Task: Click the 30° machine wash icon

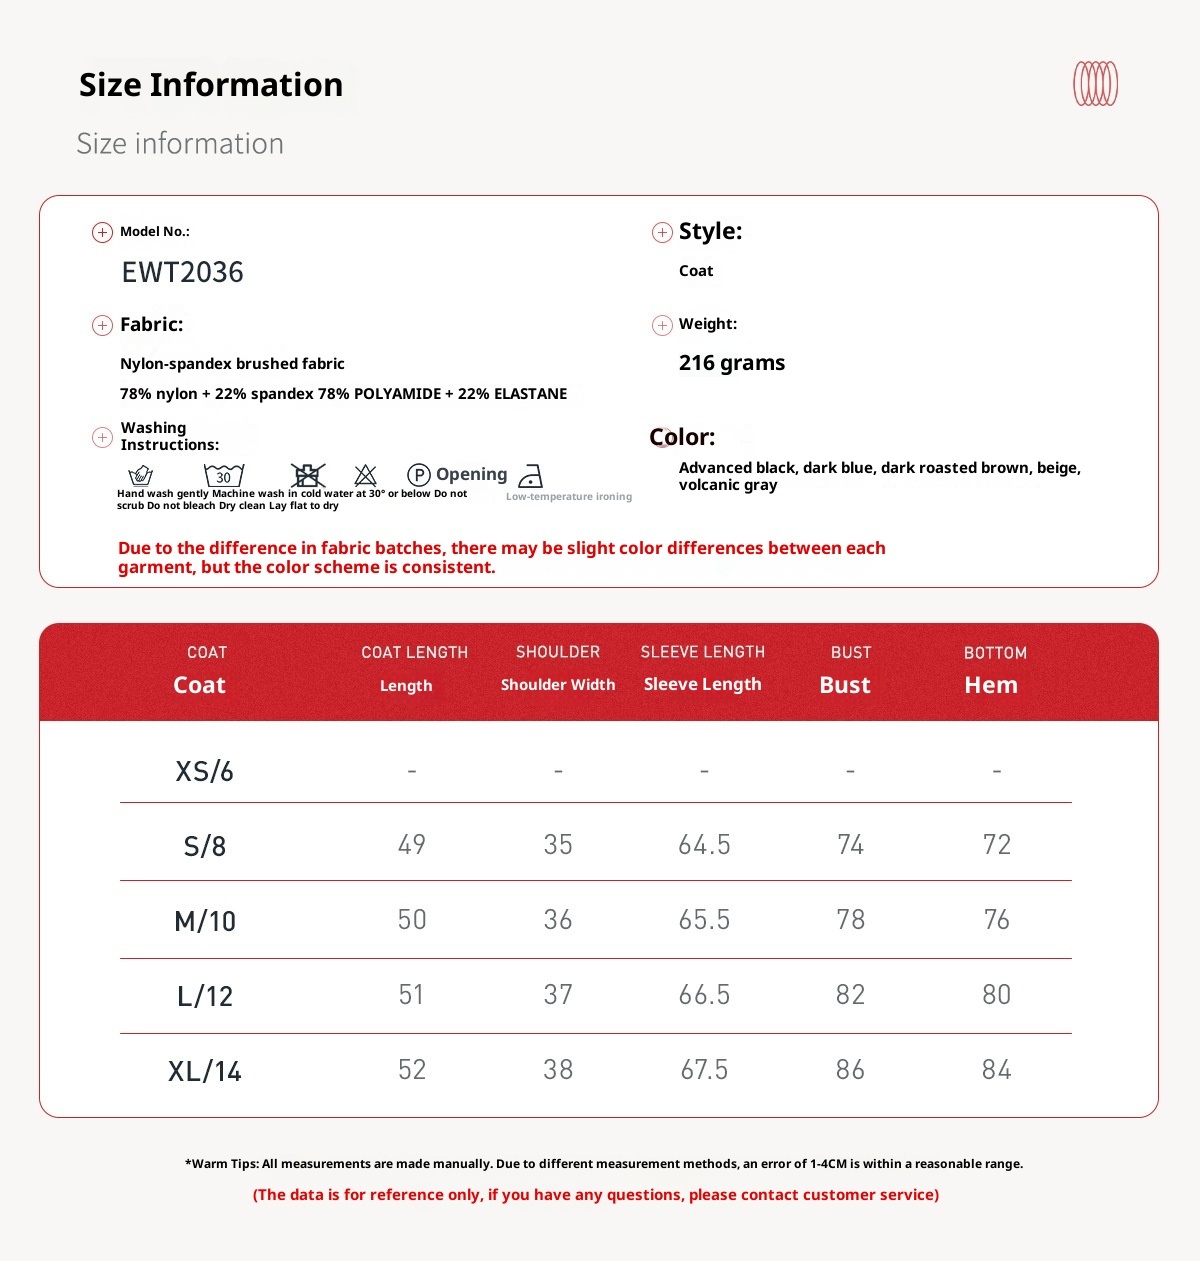Action: pos(224,475)
